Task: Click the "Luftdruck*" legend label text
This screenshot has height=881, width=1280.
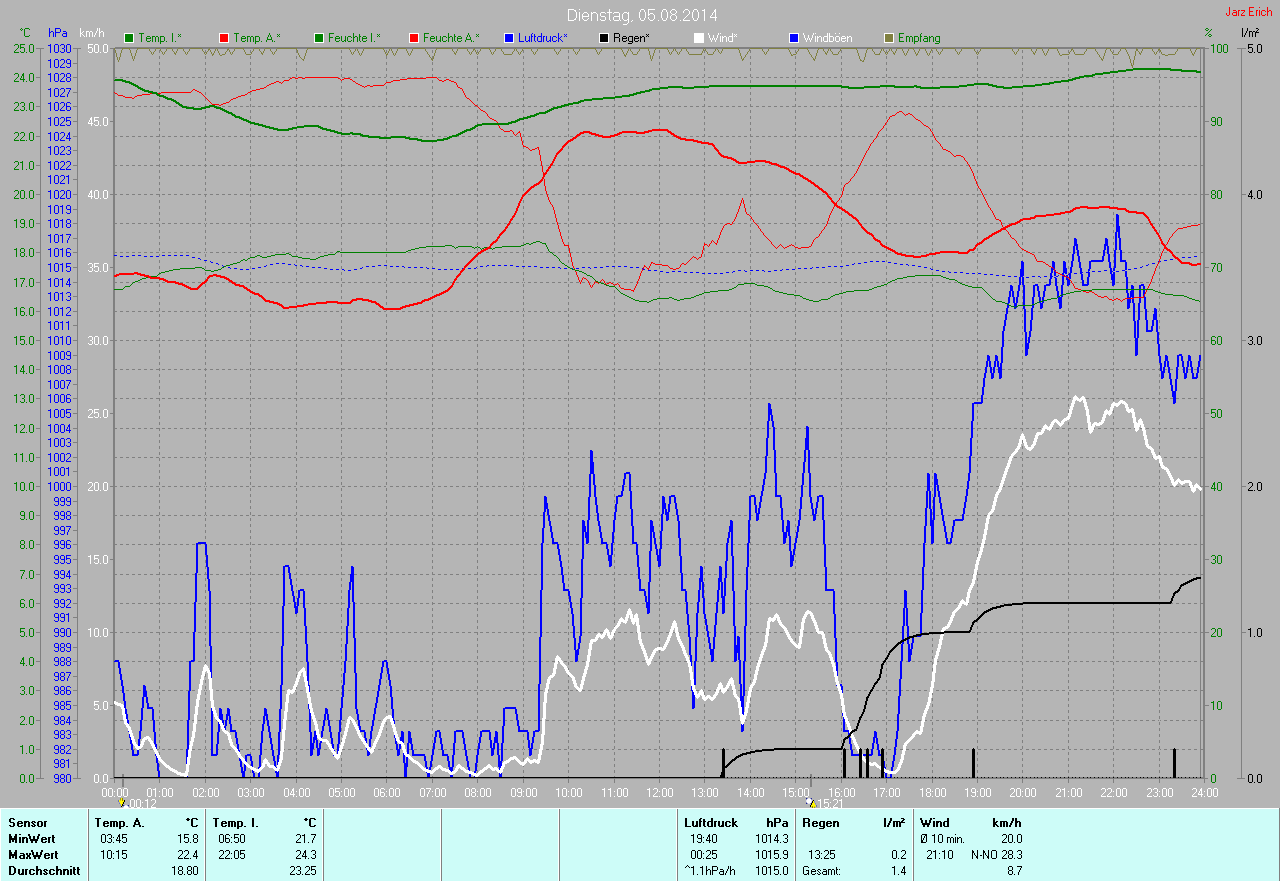Action: pyautogui.click(x=543, y=38)
